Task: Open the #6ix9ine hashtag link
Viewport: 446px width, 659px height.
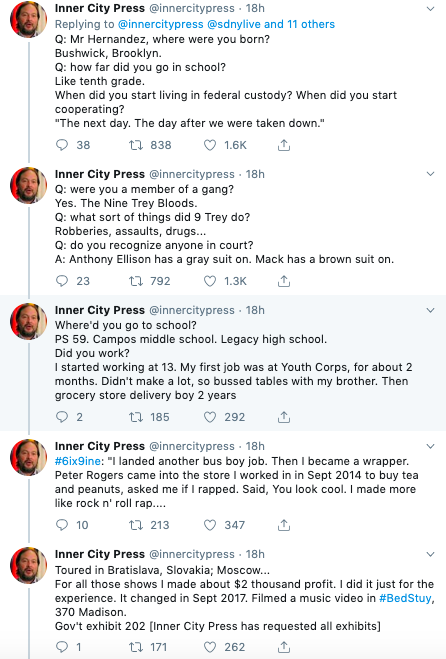Action: tap(78, 461)
